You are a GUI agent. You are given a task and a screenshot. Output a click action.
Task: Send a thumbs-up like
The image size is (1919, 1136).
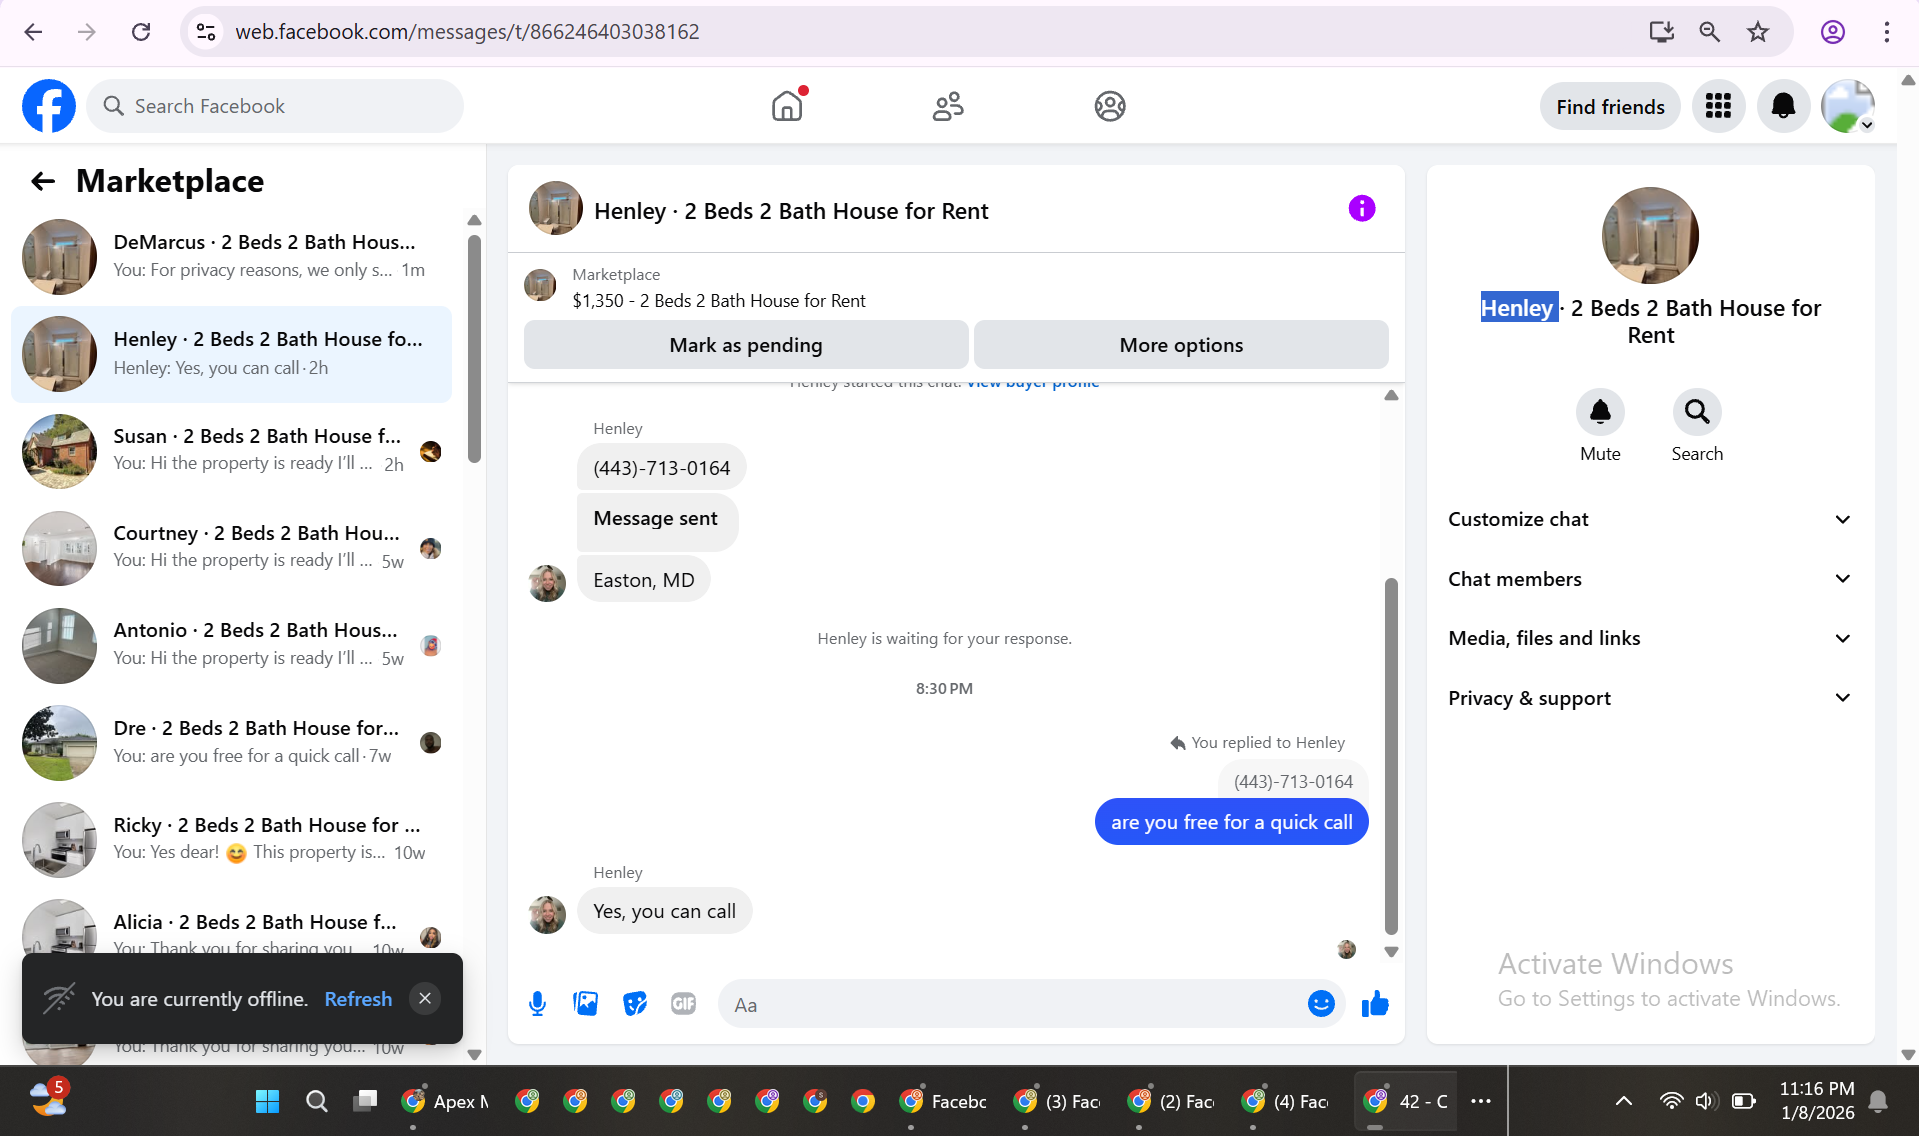(1375, 1004)
